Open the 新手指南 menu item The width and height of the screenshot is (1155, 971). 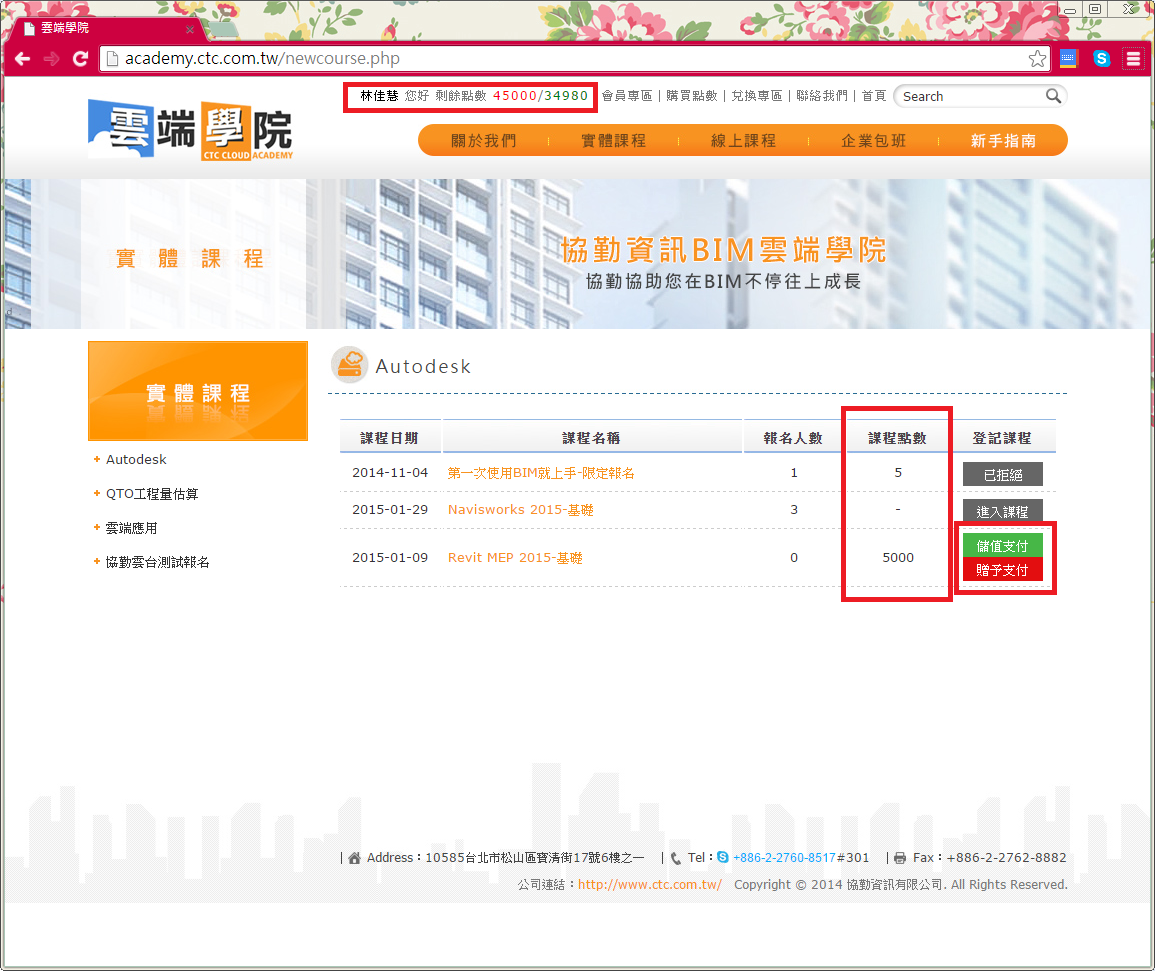tap(1003, 141)
